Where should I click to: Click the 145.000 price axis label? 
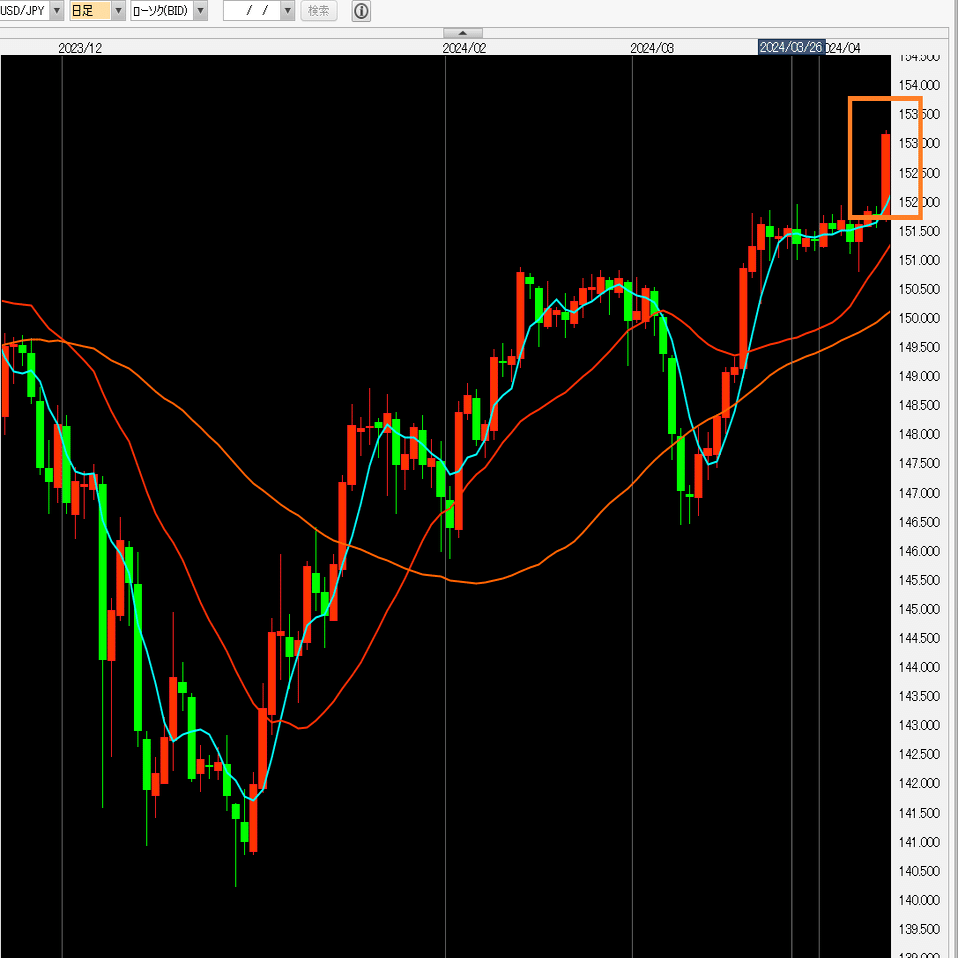click(x=919, y=609)
